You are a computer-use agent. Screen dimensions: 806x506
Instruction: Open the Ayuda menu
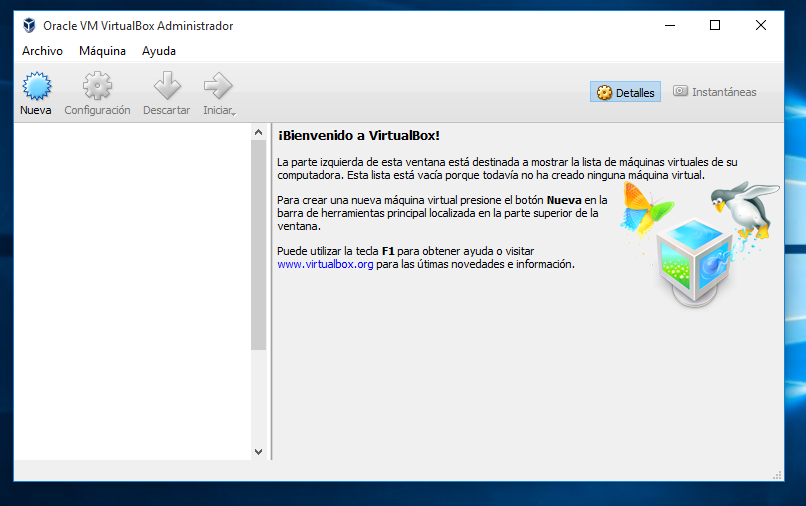click(x=159, y=51)
